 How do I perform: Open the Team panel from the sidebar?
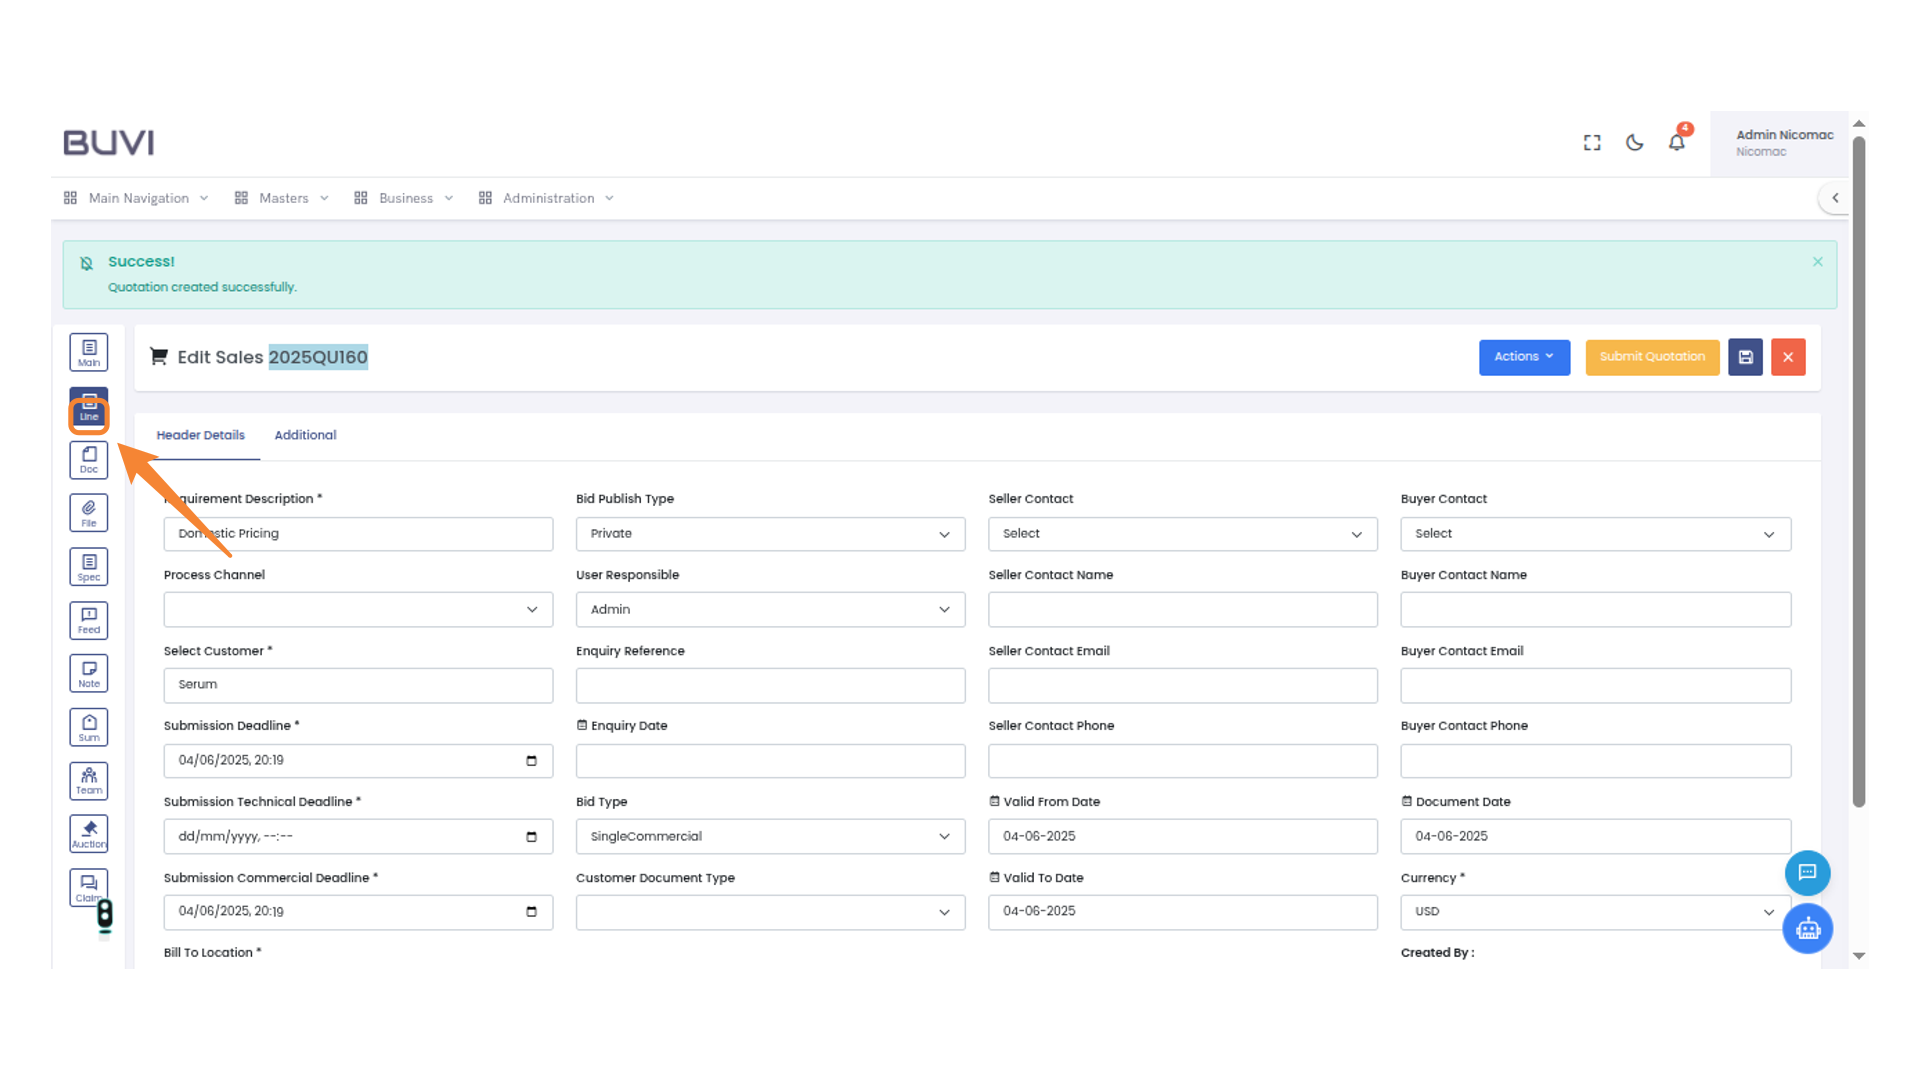[x=88, y=780]
